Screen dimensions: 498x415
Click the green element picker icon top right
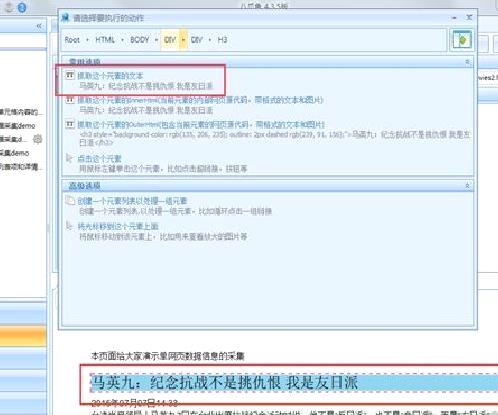click(461, 40)
